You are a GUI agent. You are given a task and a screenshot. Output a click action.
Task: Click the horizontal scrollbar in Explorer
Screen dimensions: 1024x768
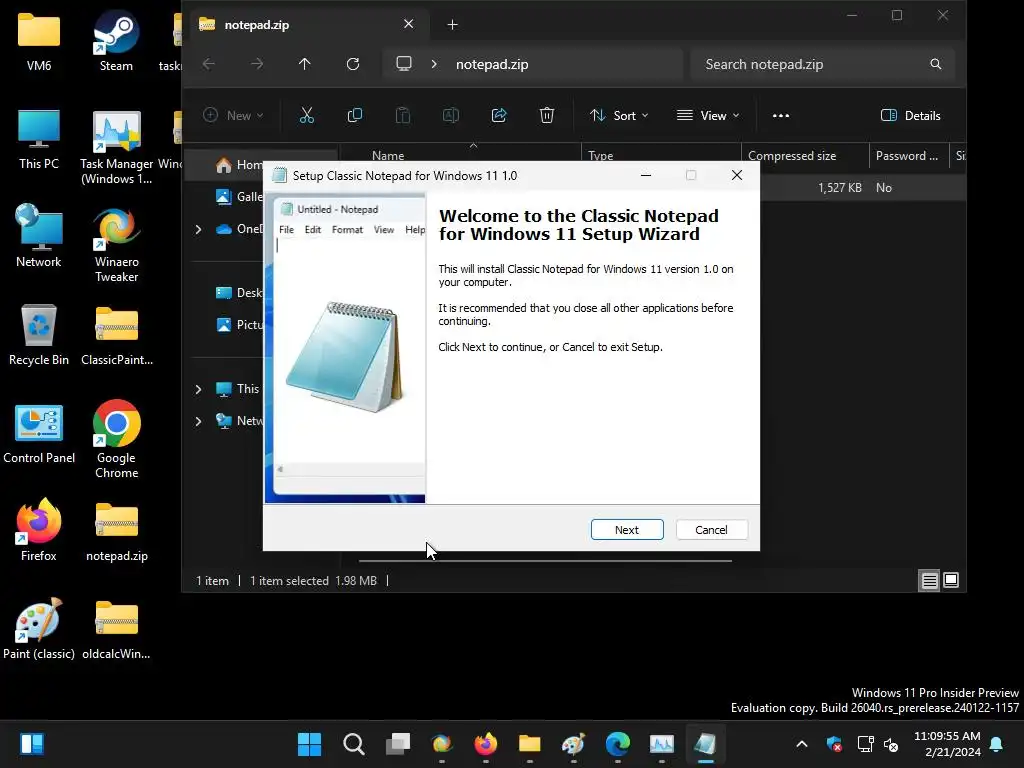[x=545, y=560]
